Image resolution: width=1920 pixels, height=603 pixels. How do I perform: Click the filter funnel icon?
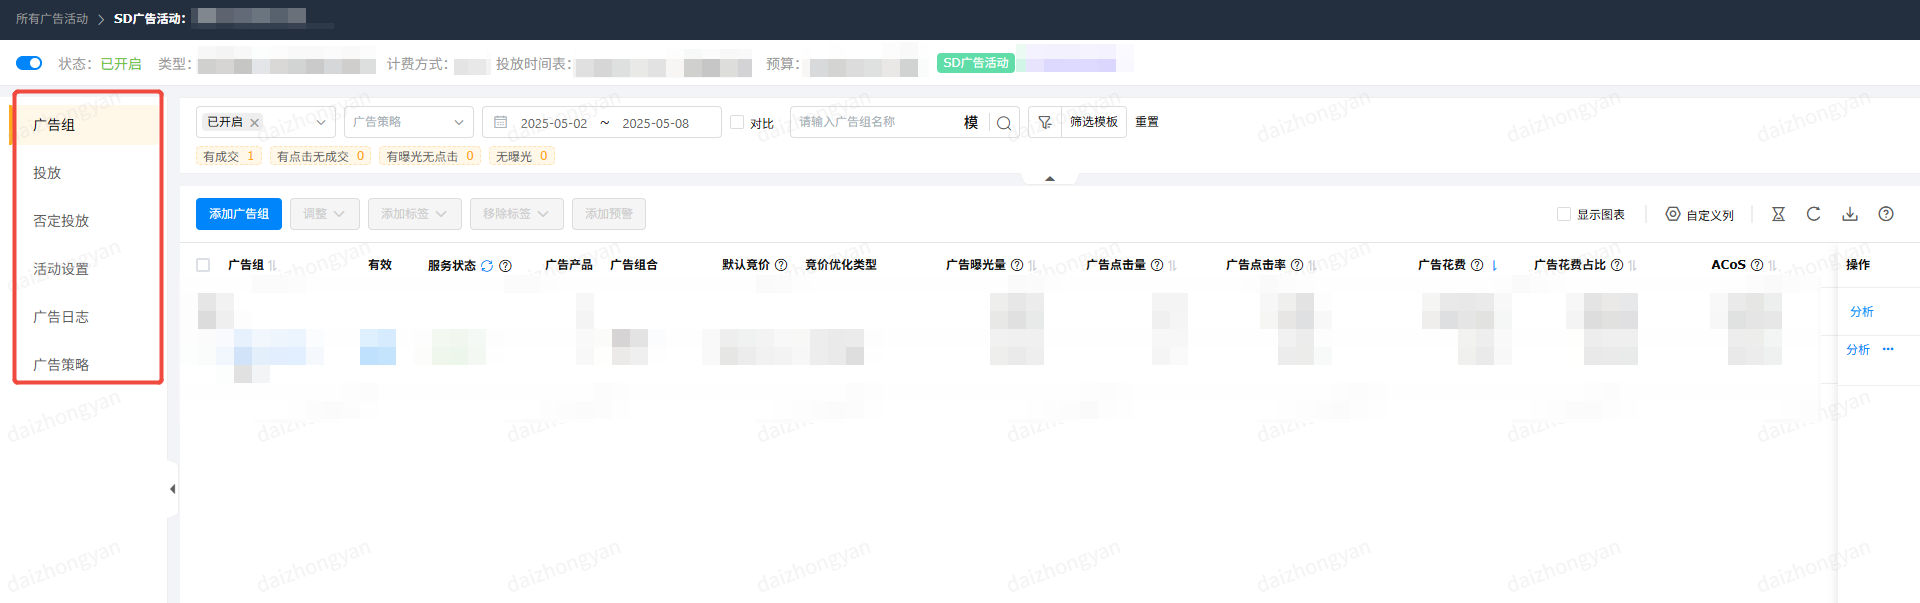pos(1045,122)
